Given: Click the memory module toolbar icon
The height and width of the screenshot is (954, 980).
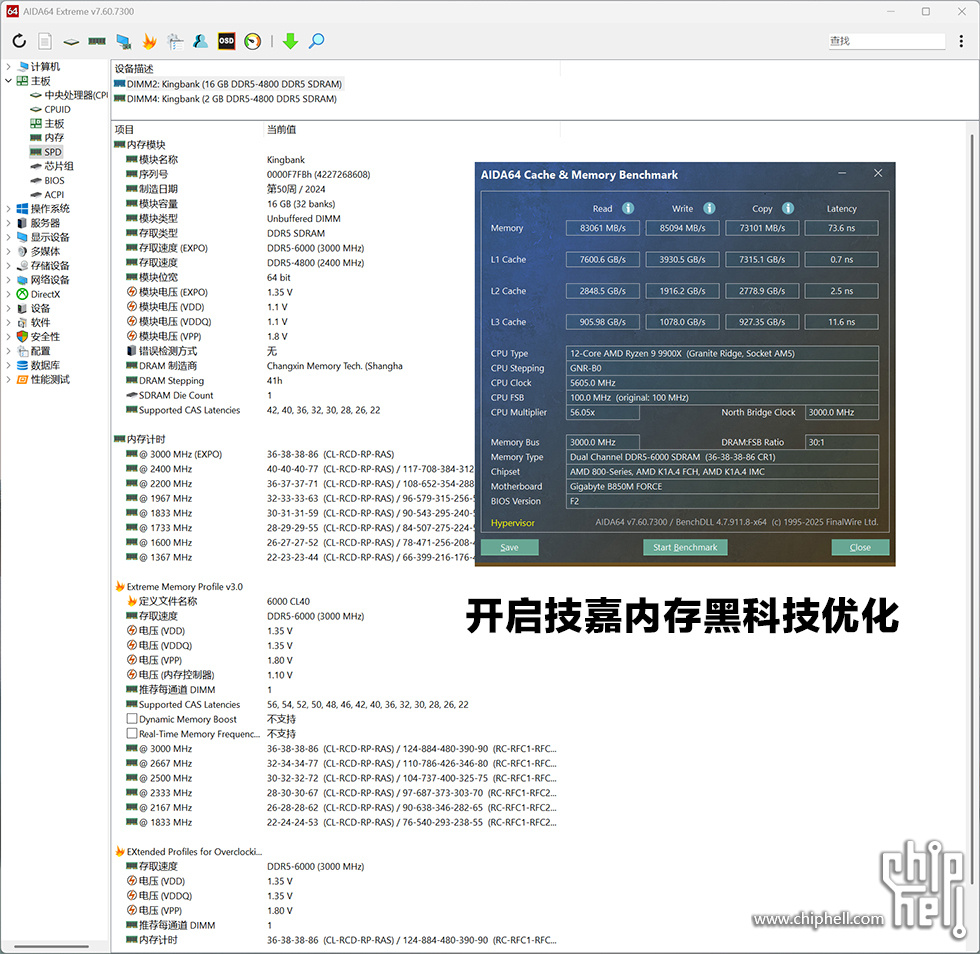Looking at the screenshot, I should click(97, 41).
